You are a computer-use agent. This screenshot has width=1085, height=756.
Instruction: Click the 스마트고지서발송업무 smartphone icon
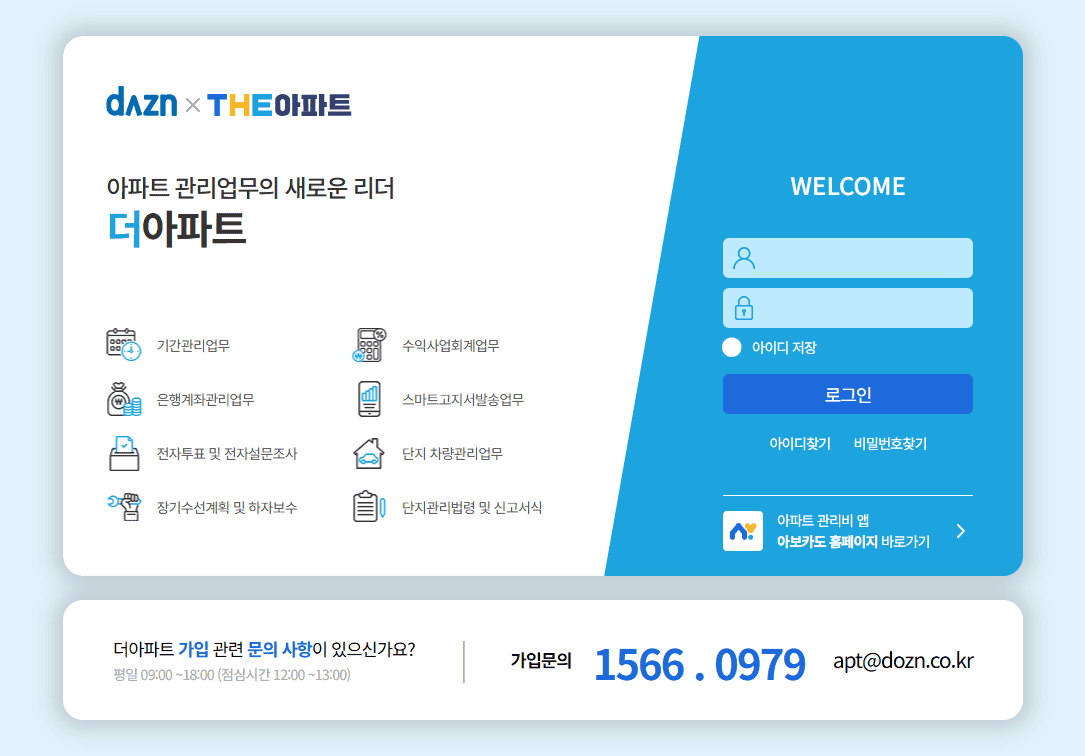[368, 398]
